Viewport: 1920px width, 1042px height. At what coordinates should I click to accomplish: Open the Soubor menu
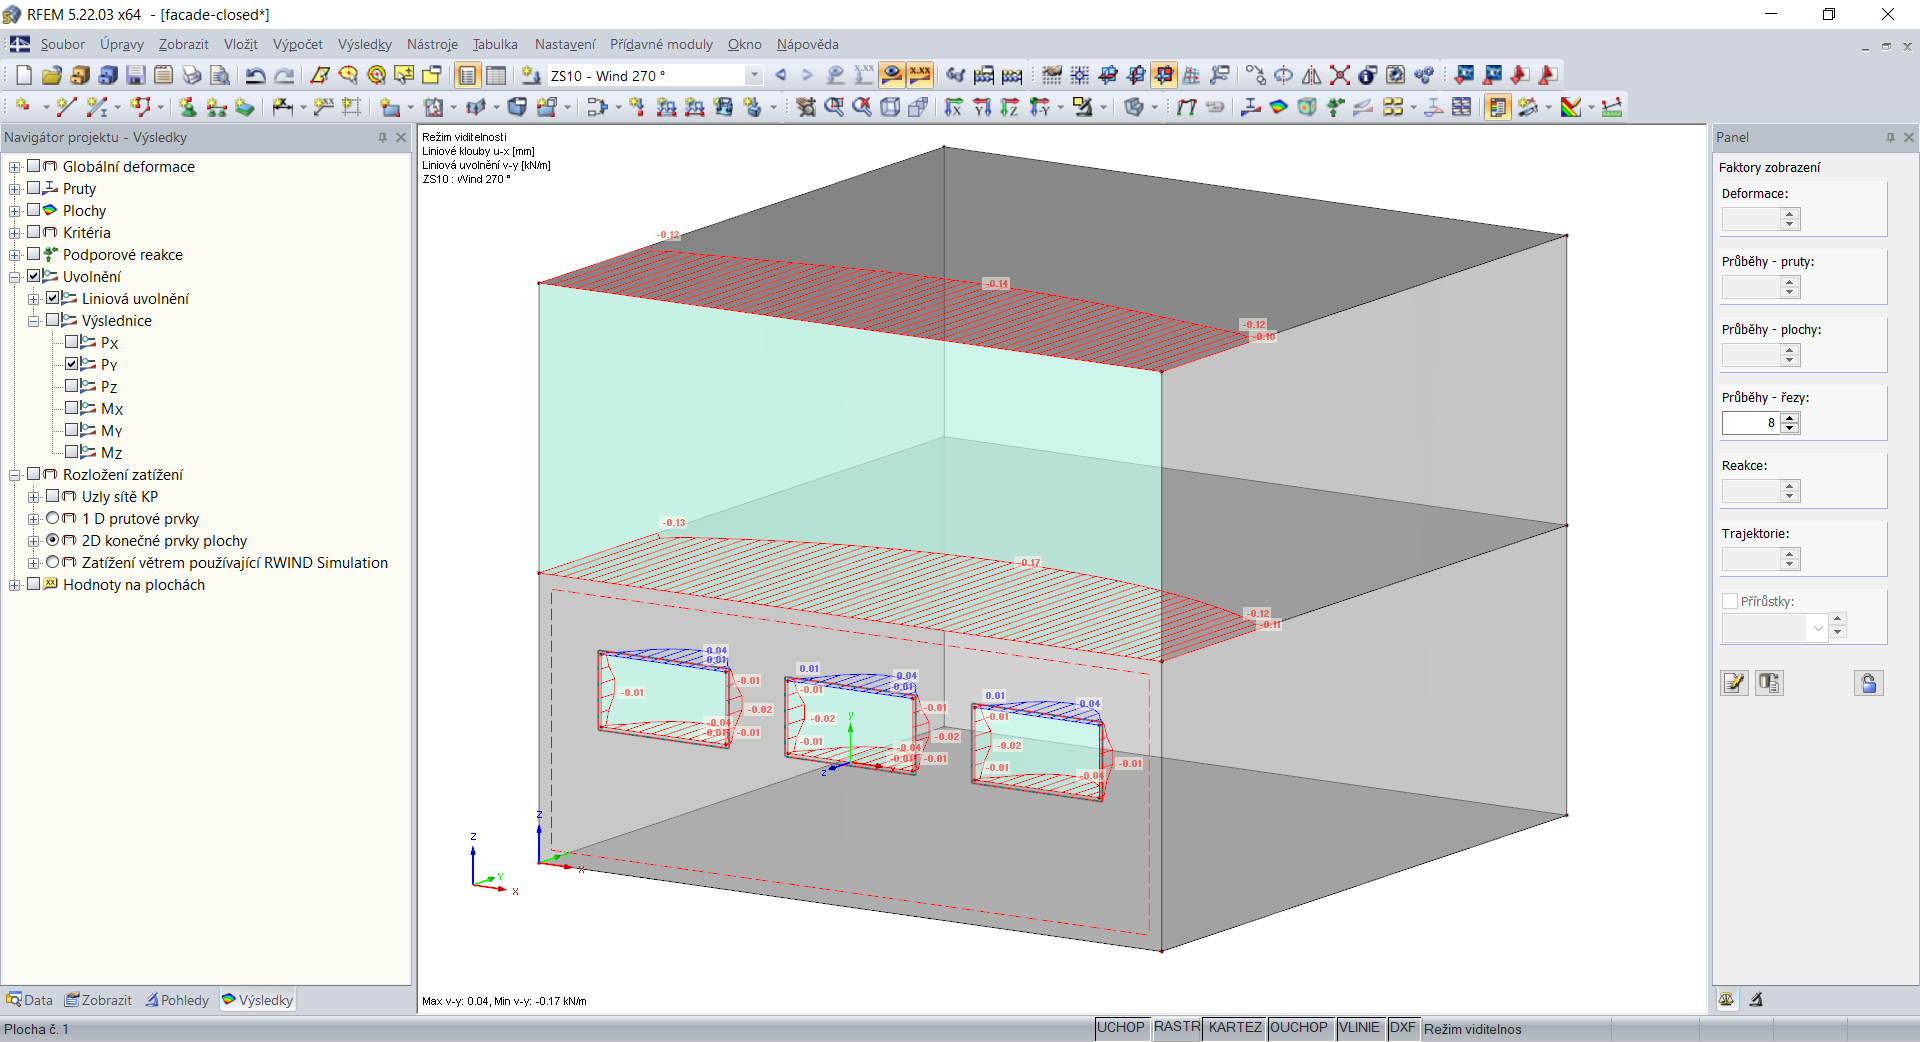pos(62,44)
